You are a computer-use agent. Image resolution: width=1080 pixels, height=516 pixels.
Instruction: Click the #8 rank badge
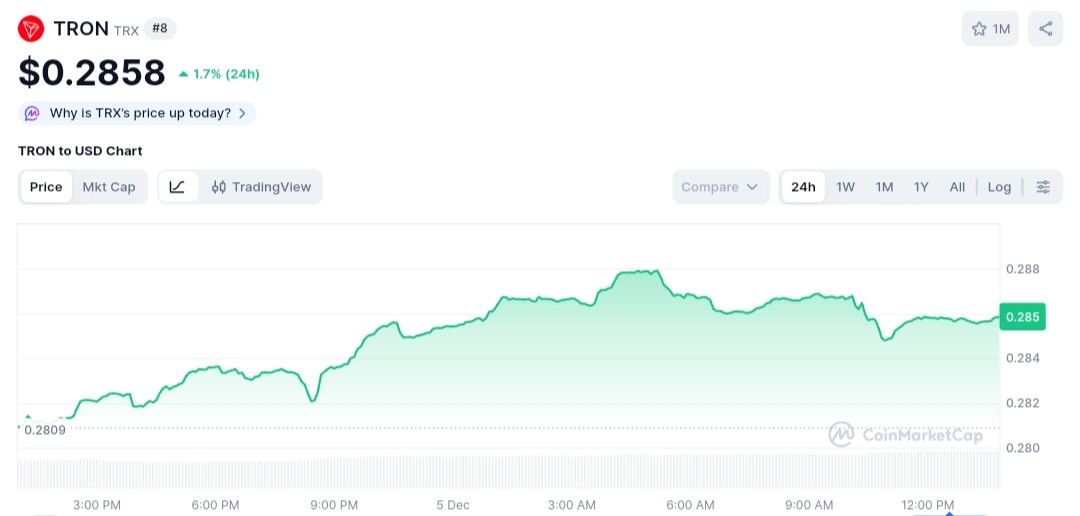point(160,29)
